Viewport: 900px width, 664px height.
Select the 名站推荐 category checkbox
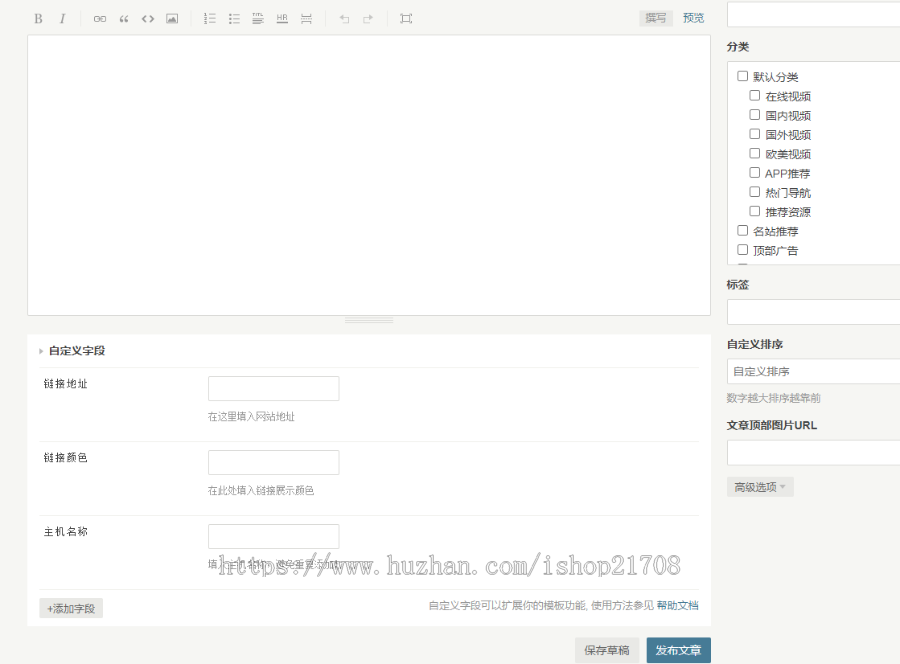(743, 231)
